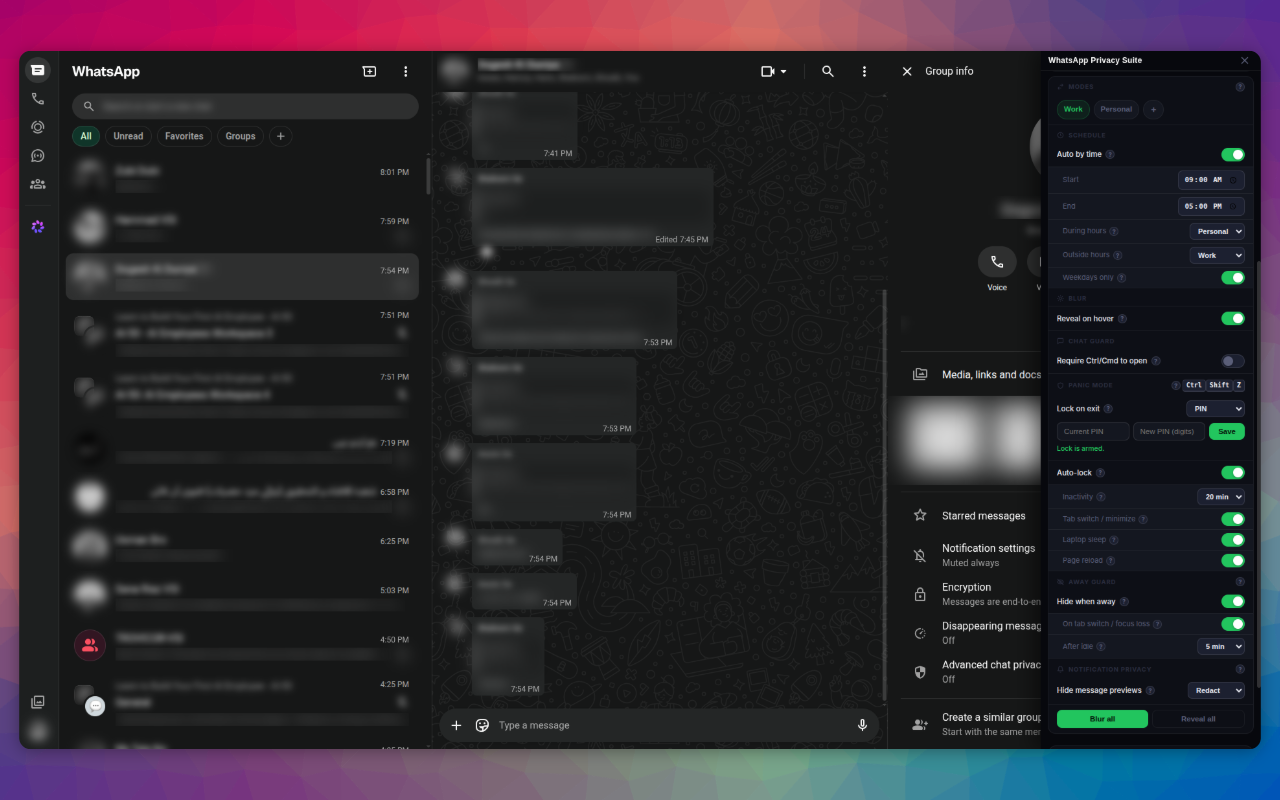Click help icon next to Auto by time
Screen dimensions: 1280x800
pos(1110,155)
